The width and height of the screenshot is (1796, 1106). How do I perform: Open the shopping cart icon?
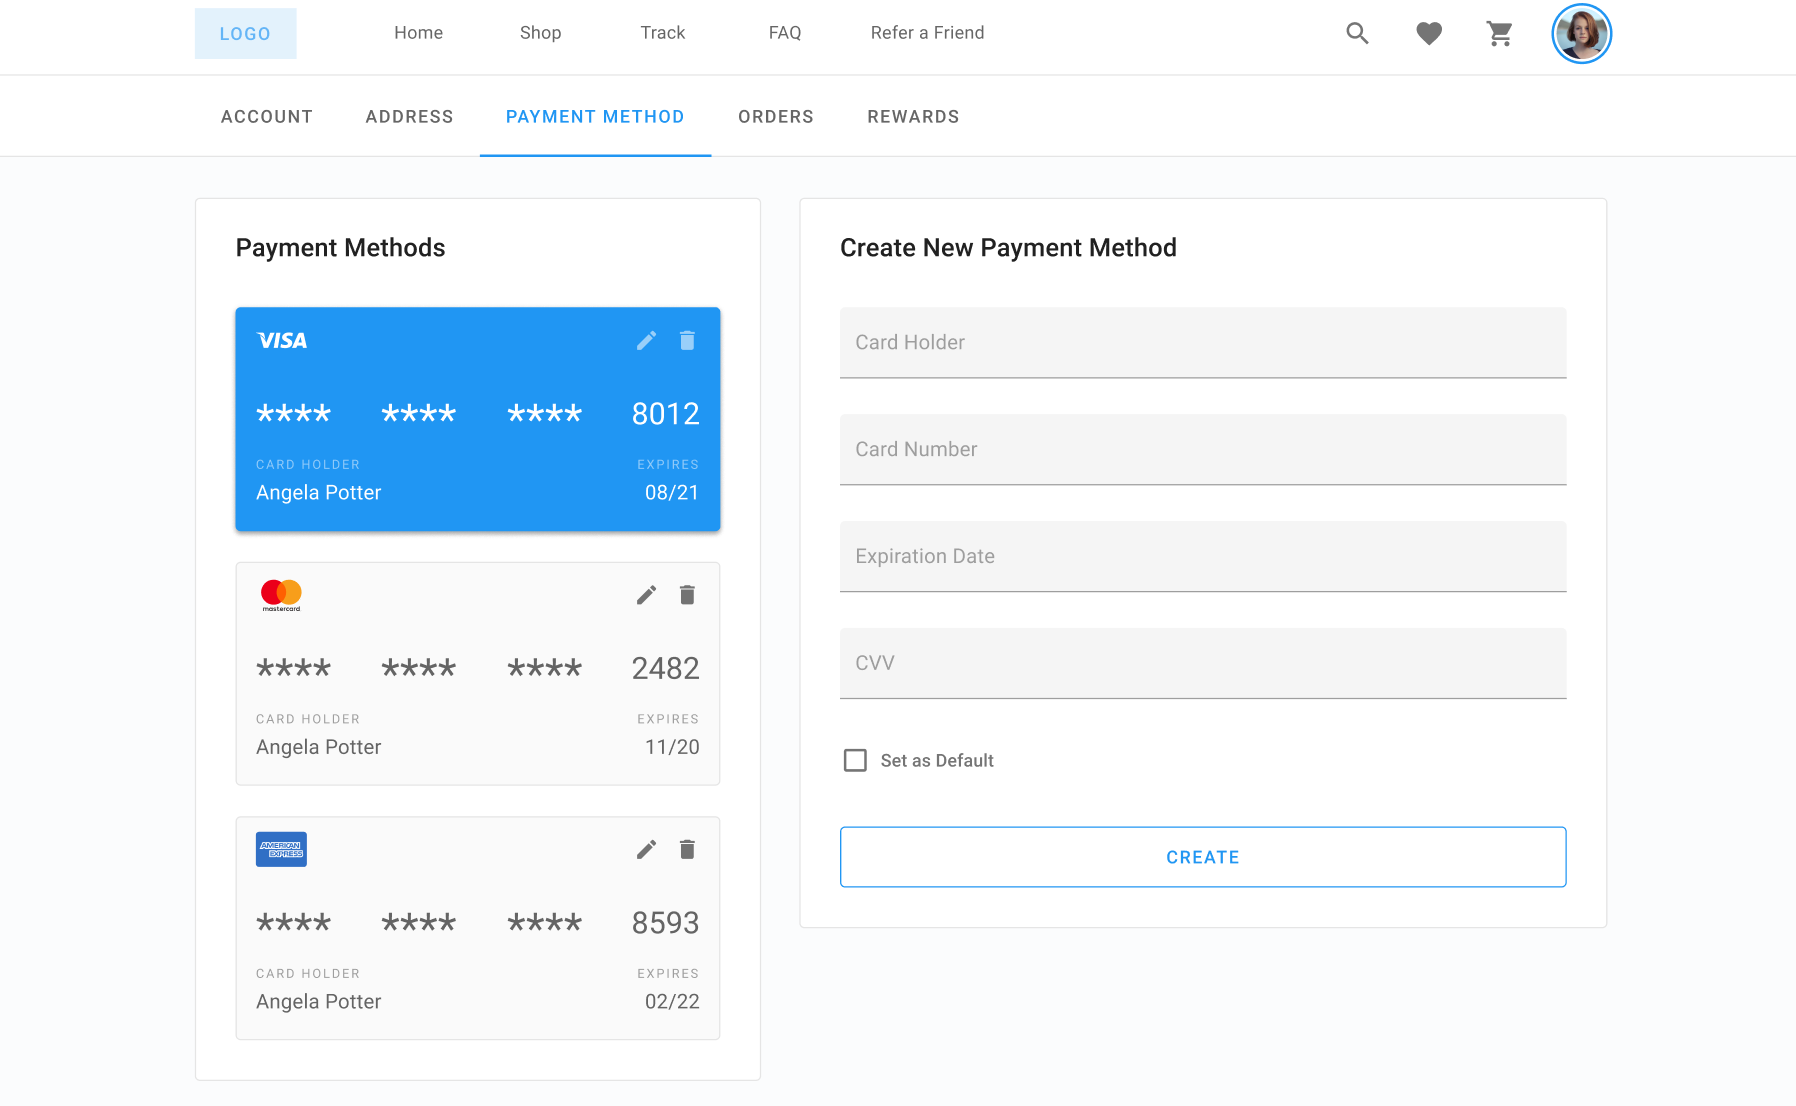point(1499,33)
